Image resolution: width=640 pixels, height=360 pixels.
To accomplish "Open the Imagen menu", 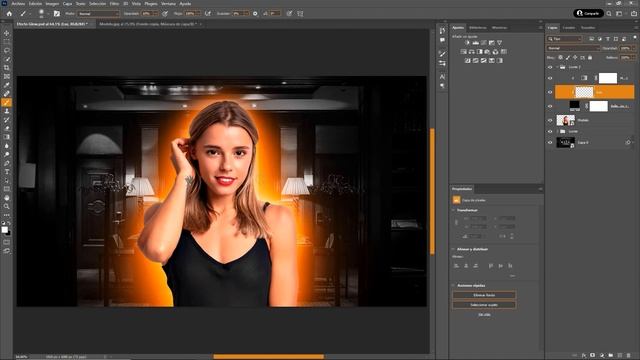I will click(x=52, y=4).
